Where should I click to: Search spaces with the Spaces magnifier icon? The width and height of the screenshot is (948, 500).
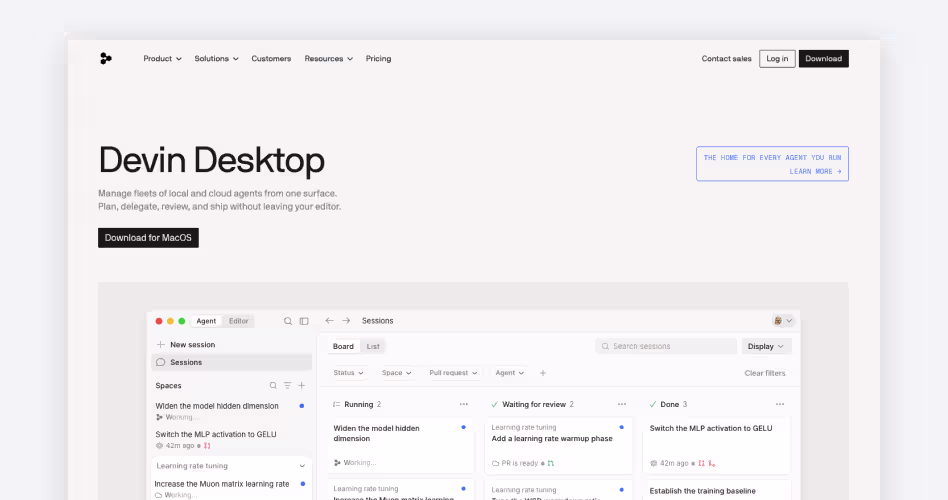pos(273,385)
